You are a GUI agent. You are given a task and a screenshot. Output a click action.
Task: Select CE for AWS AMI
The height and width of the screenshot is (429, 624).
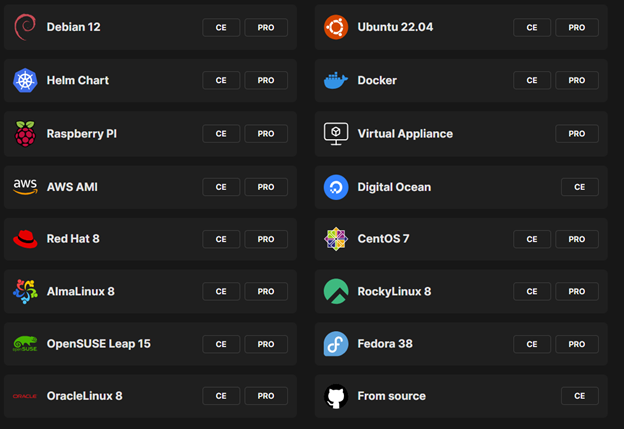(x=221, y=187)
